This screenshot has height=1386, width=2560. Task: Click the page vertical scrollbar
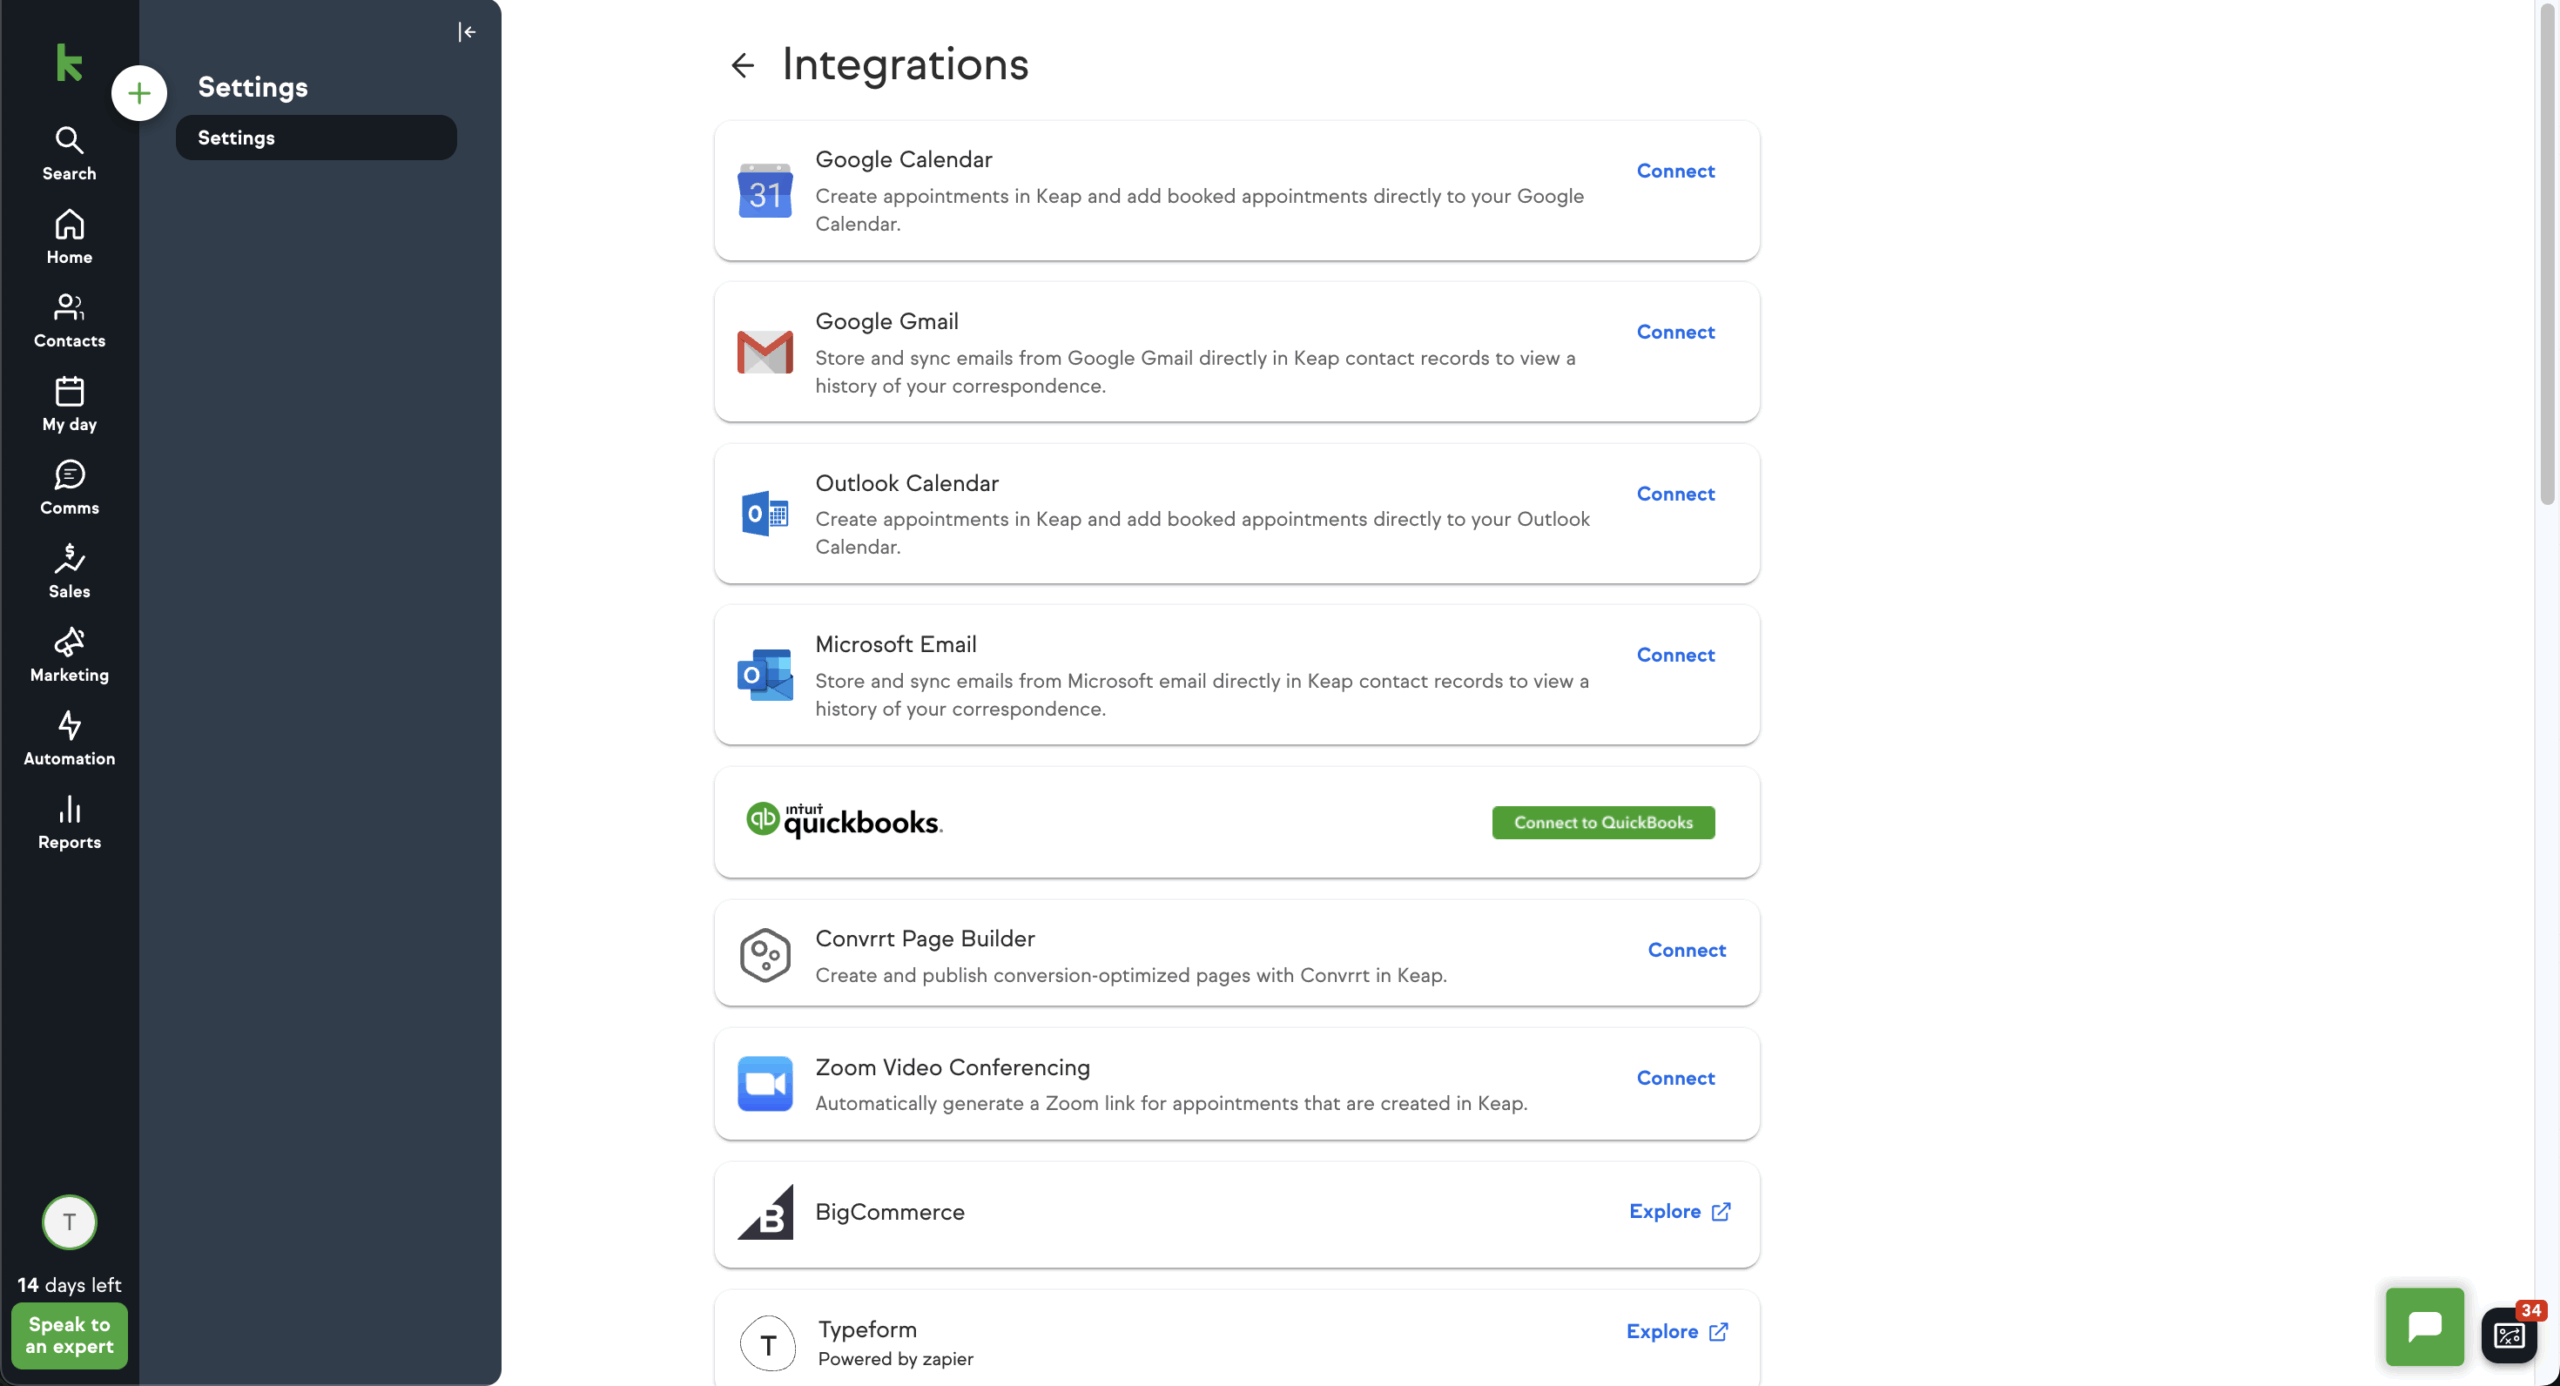click(2547, 255)
